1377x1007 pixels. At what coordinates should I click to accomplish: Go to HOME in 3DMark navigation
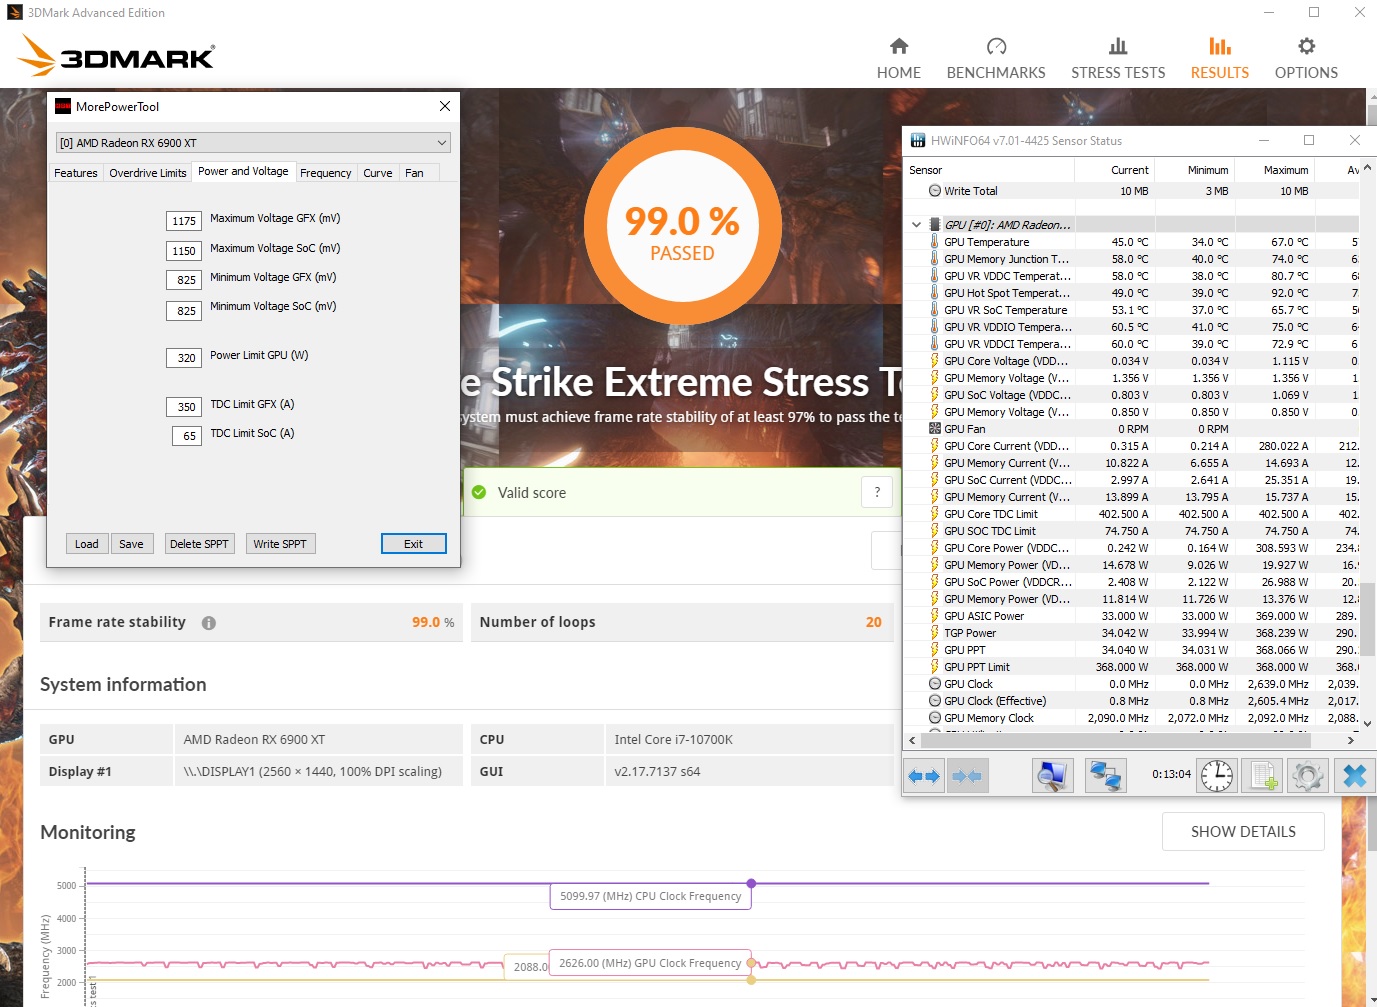pos(898,59)
